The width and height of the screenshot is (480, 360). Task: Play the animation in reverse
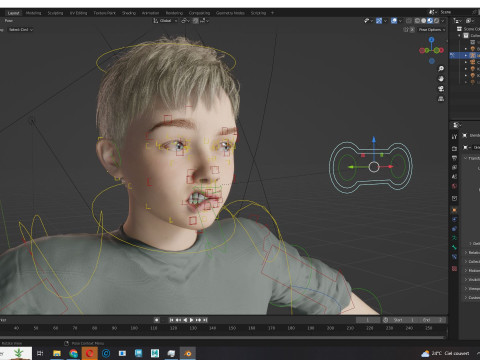(185, 320)
